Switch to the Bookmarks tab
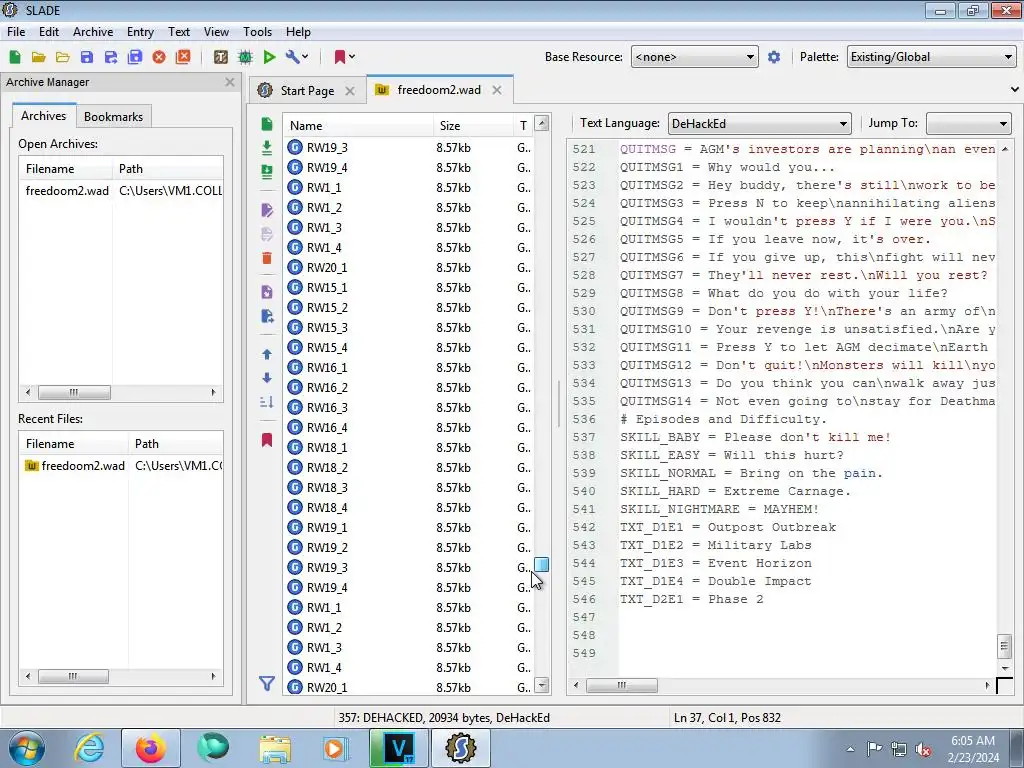 click(113, 116)
